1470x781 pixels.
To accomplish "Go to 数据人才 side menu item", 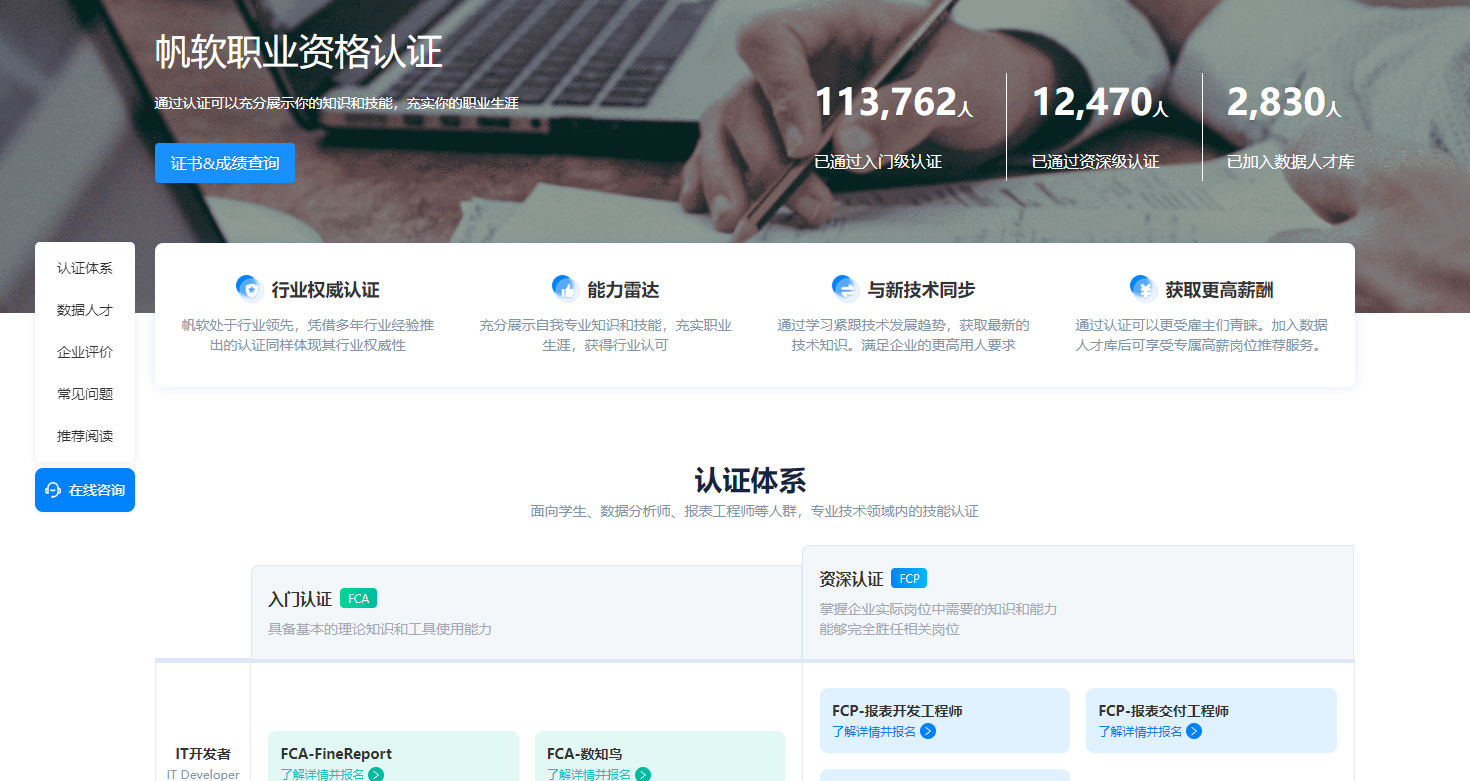I will tap(85, 310).
